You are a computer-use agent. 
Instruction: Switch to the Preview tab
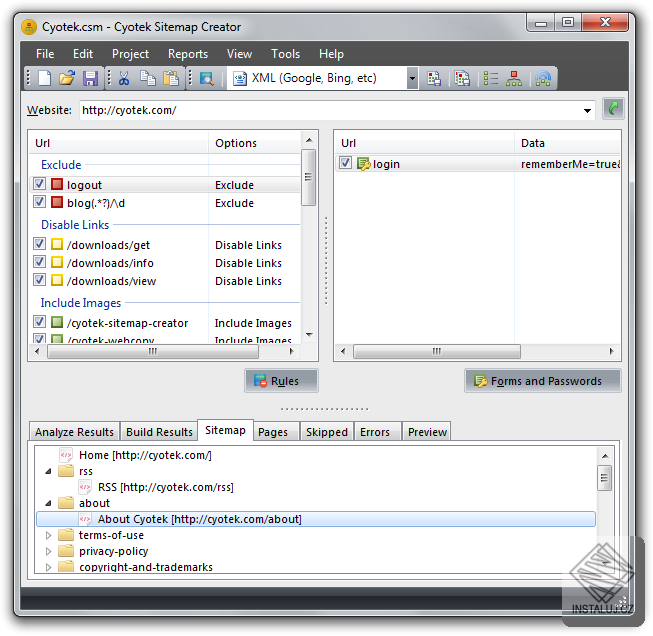coord(427,432)
